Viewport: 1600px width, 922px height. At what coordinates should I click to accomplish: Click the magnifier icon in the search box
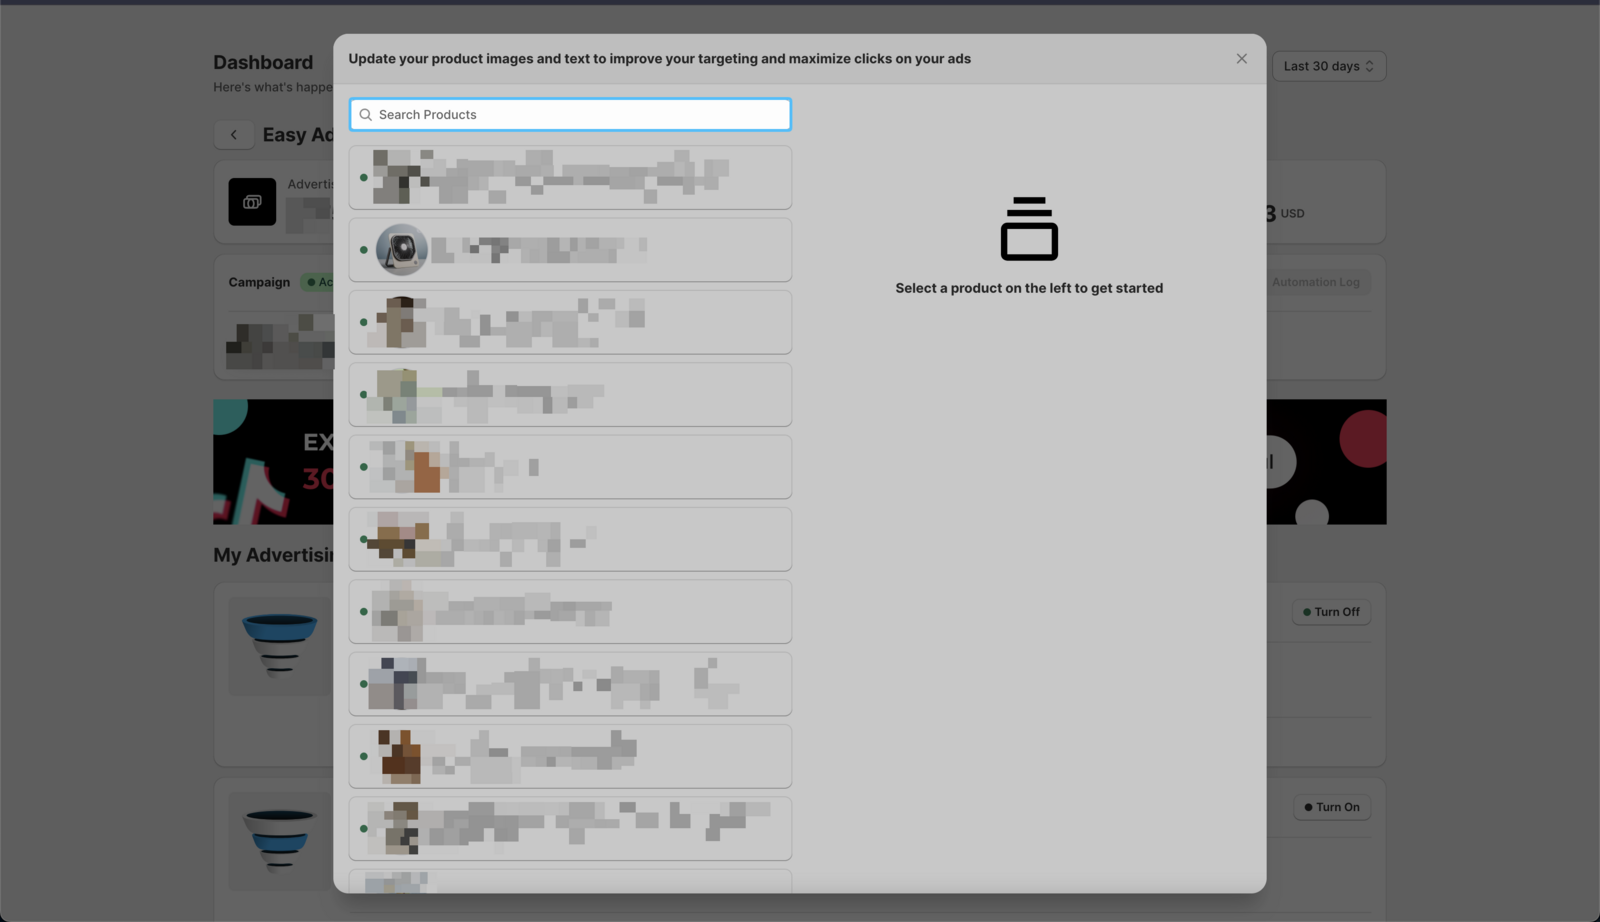366,115
